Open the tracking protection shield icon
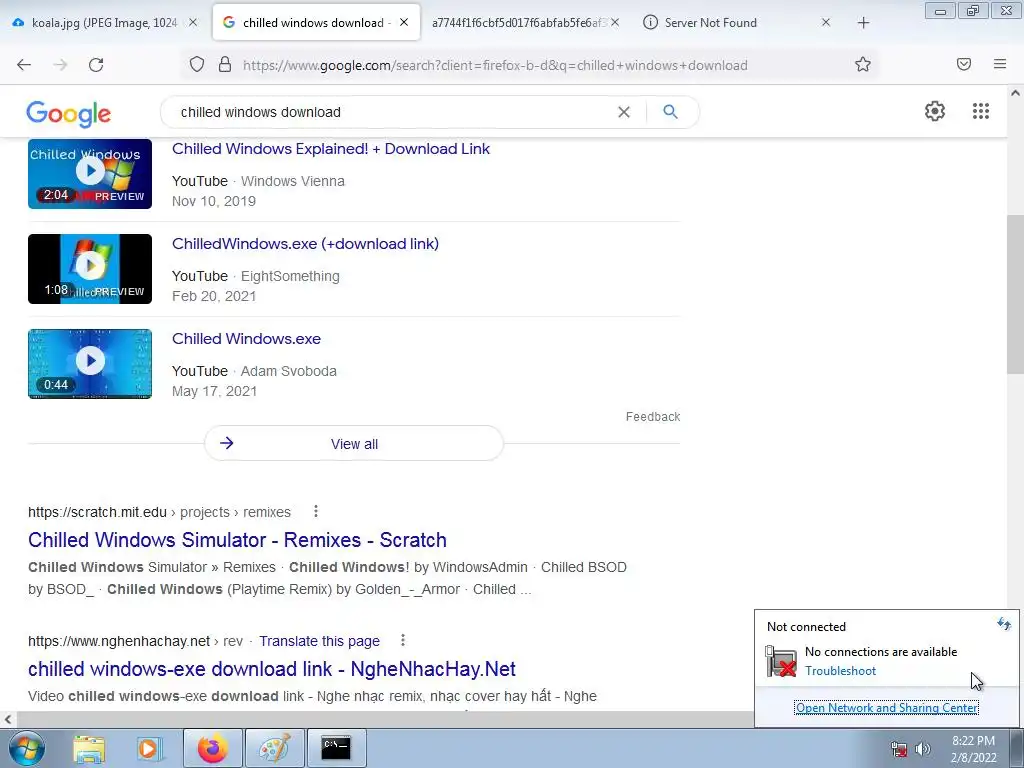The image size is (1024, 768). (x=197, y=65)
